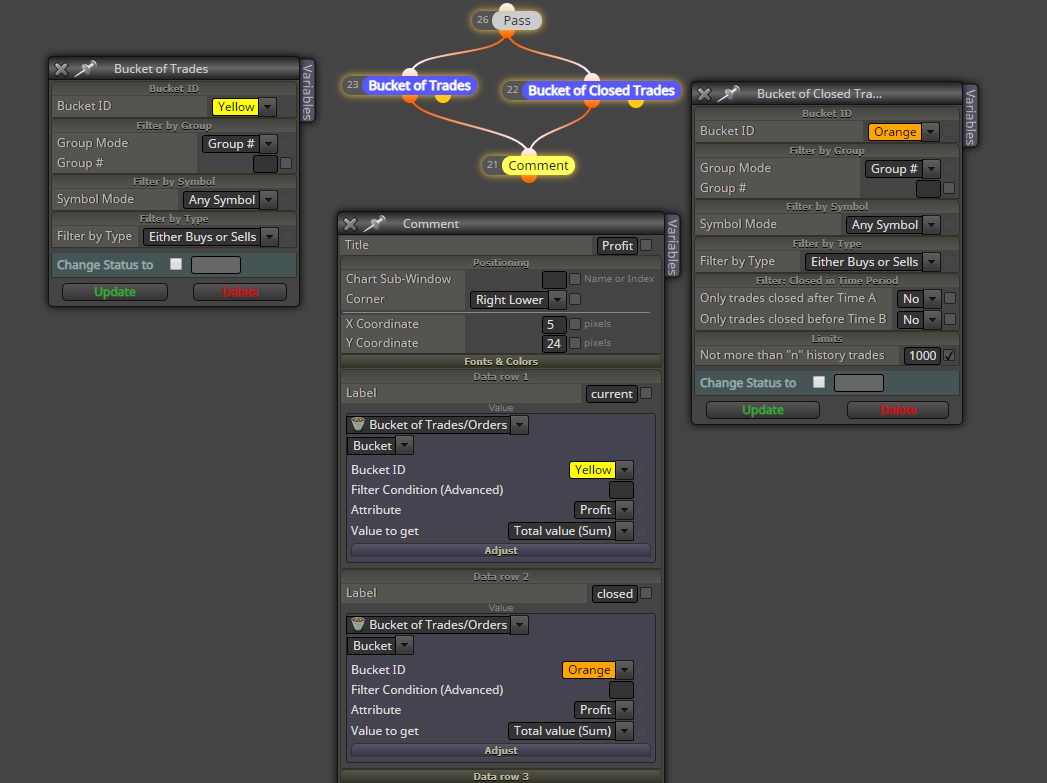Screen dimensions: 1047x783
Task: Toggle Group # checkbox in Bucket of Trades panel
Action: (286, 163)
